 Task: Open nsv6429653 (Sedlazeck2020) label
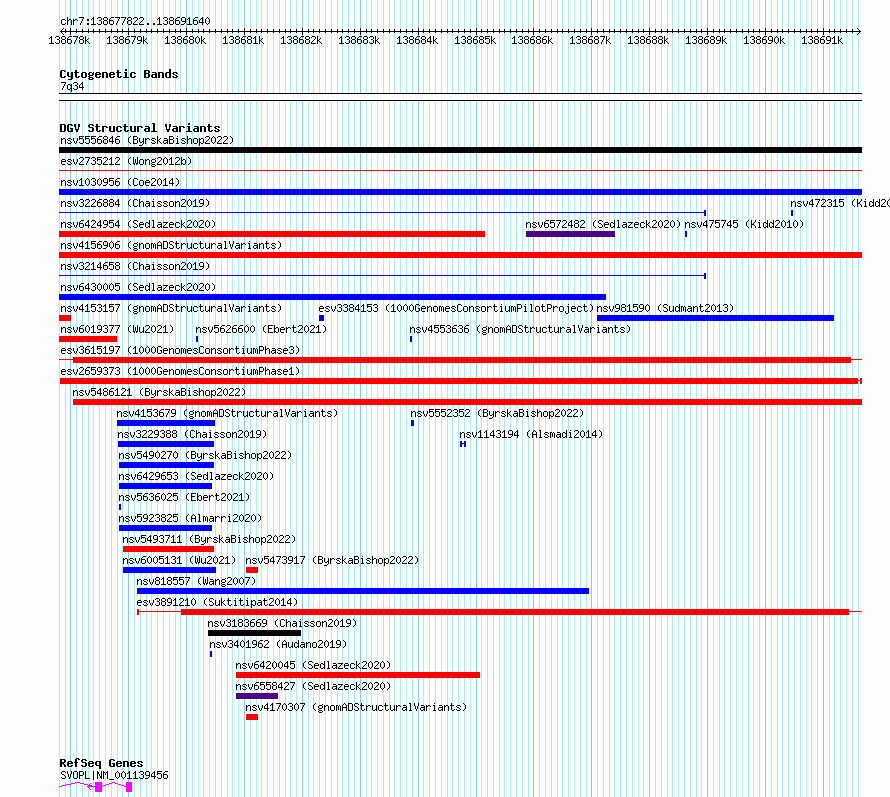click(196, 476)
